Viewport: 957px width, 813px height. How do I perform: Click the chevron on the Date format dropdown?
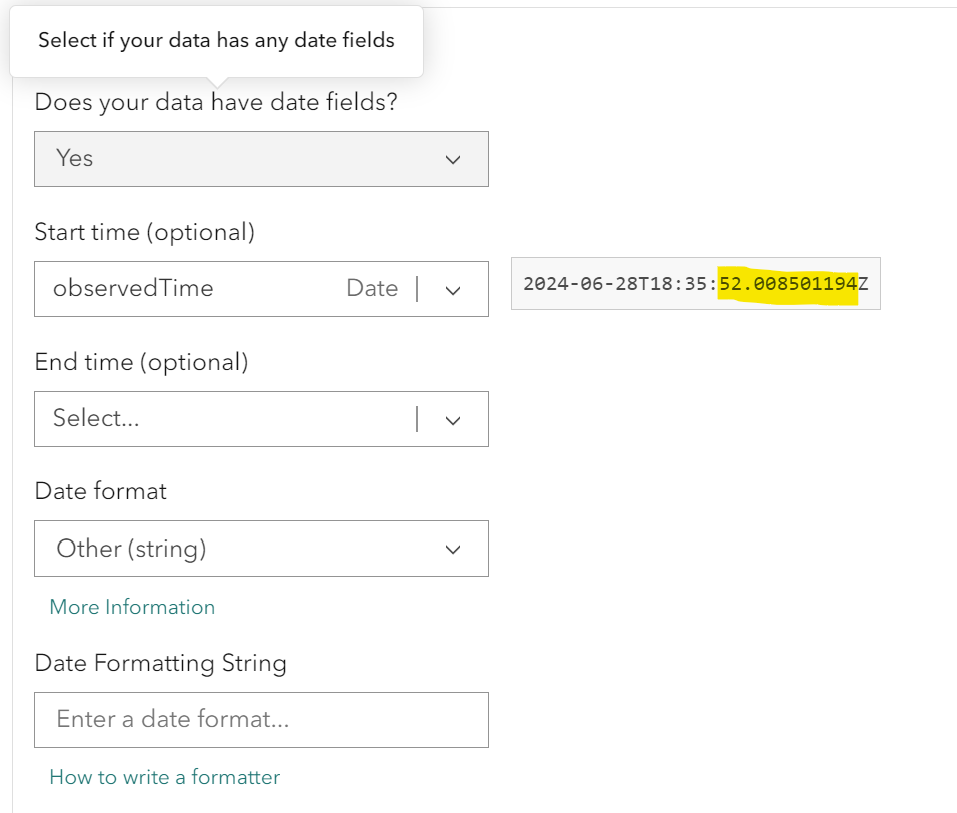(x=453, y=549)
